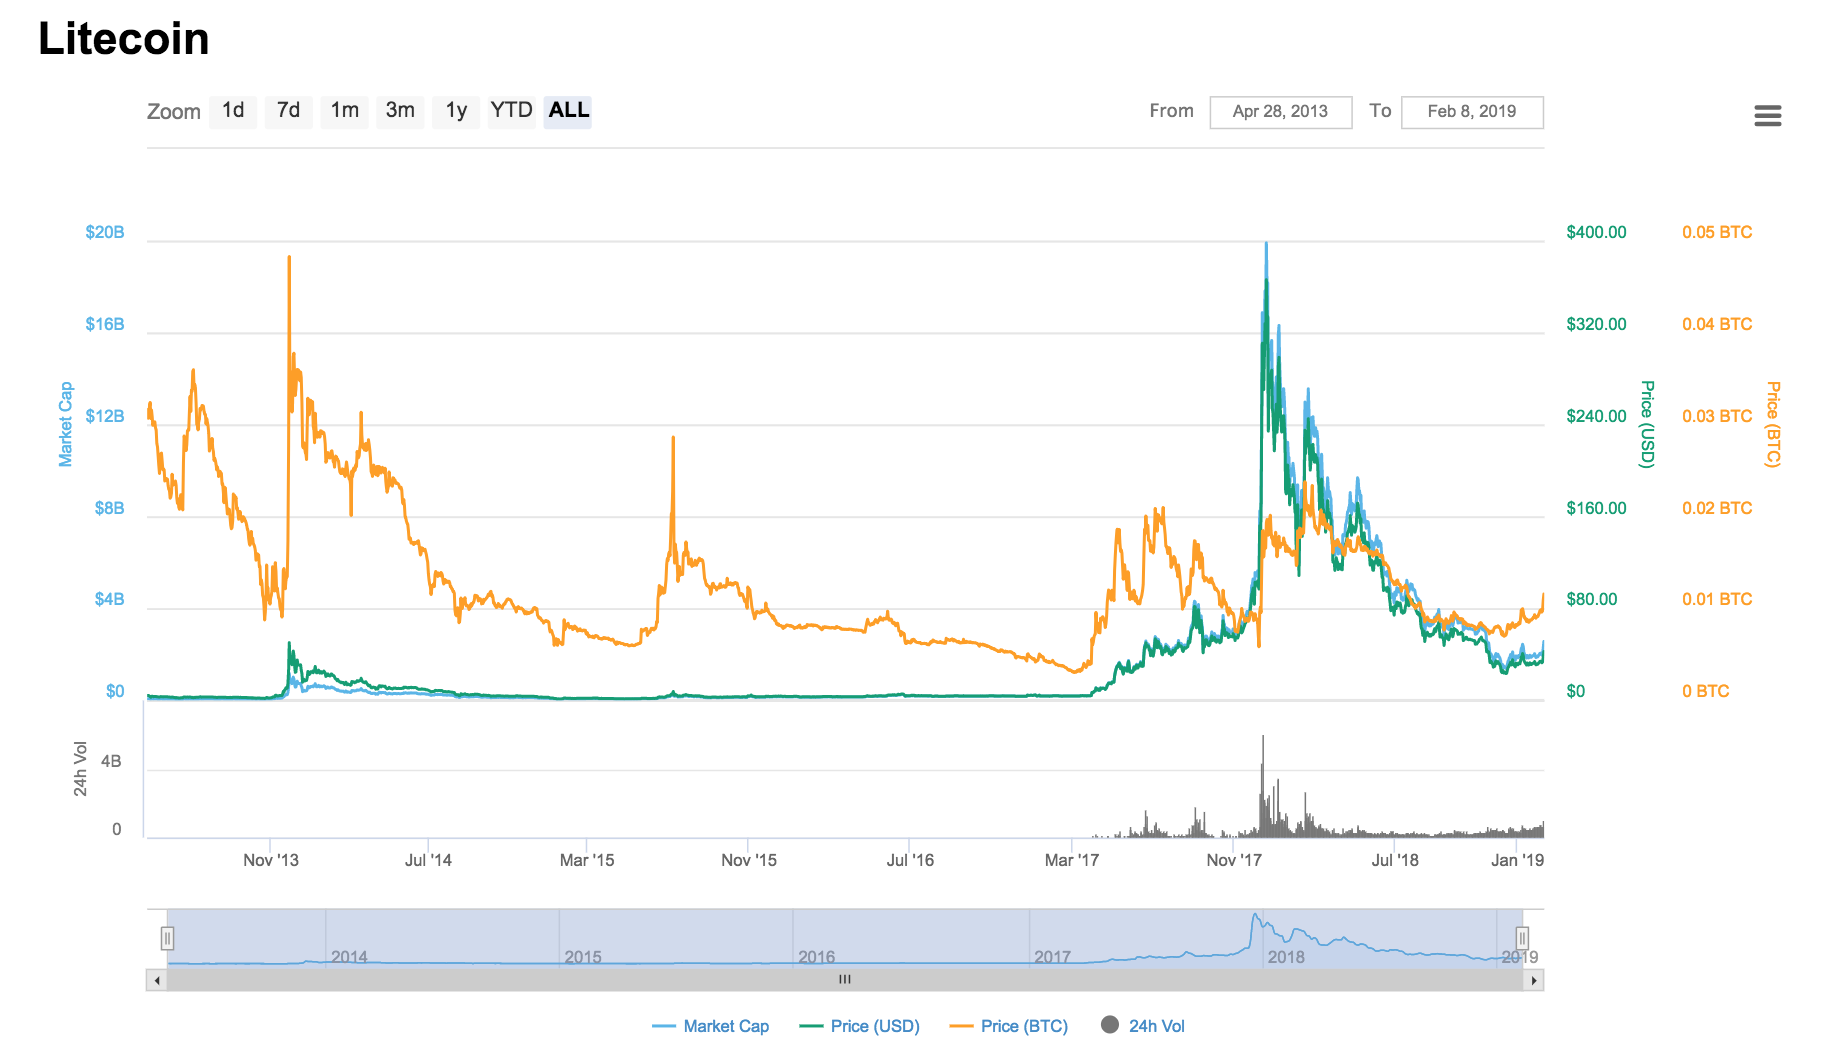The image size is (1838, 1050).
Task: Click the $20B market cap axis label
Action: pos(105,232)
